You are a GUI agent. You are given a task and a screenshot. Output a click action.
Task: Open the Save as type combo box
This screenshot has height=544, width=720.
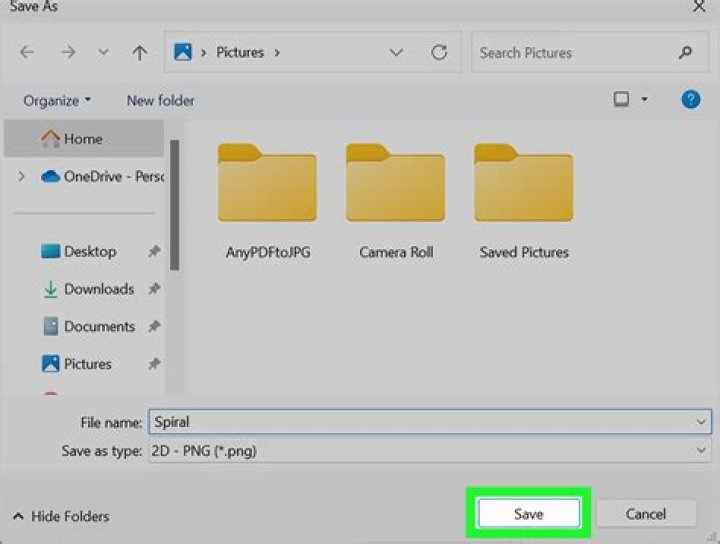(x=430, y=451)
